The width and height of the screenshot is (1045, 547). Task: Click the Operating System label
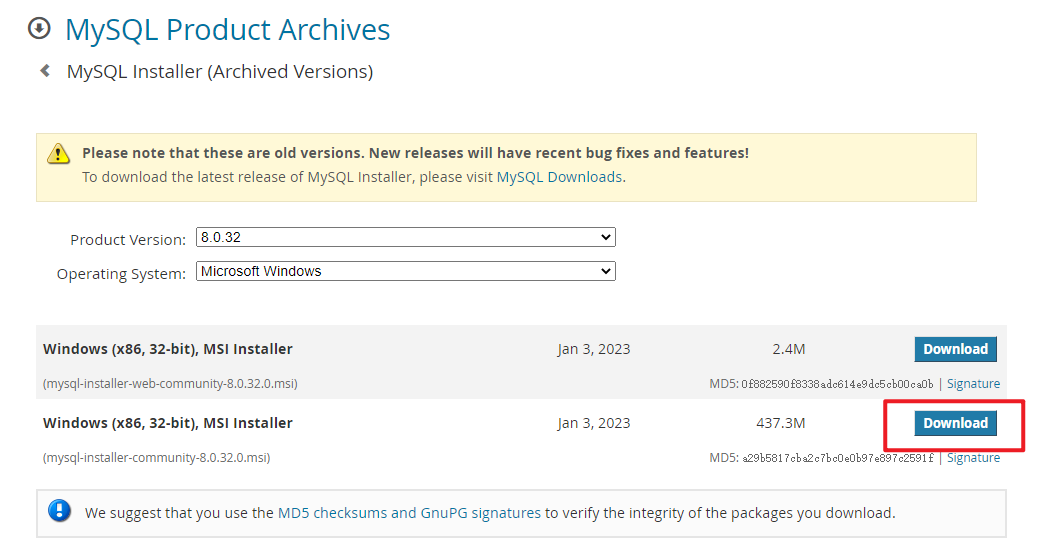coord(121,274)
